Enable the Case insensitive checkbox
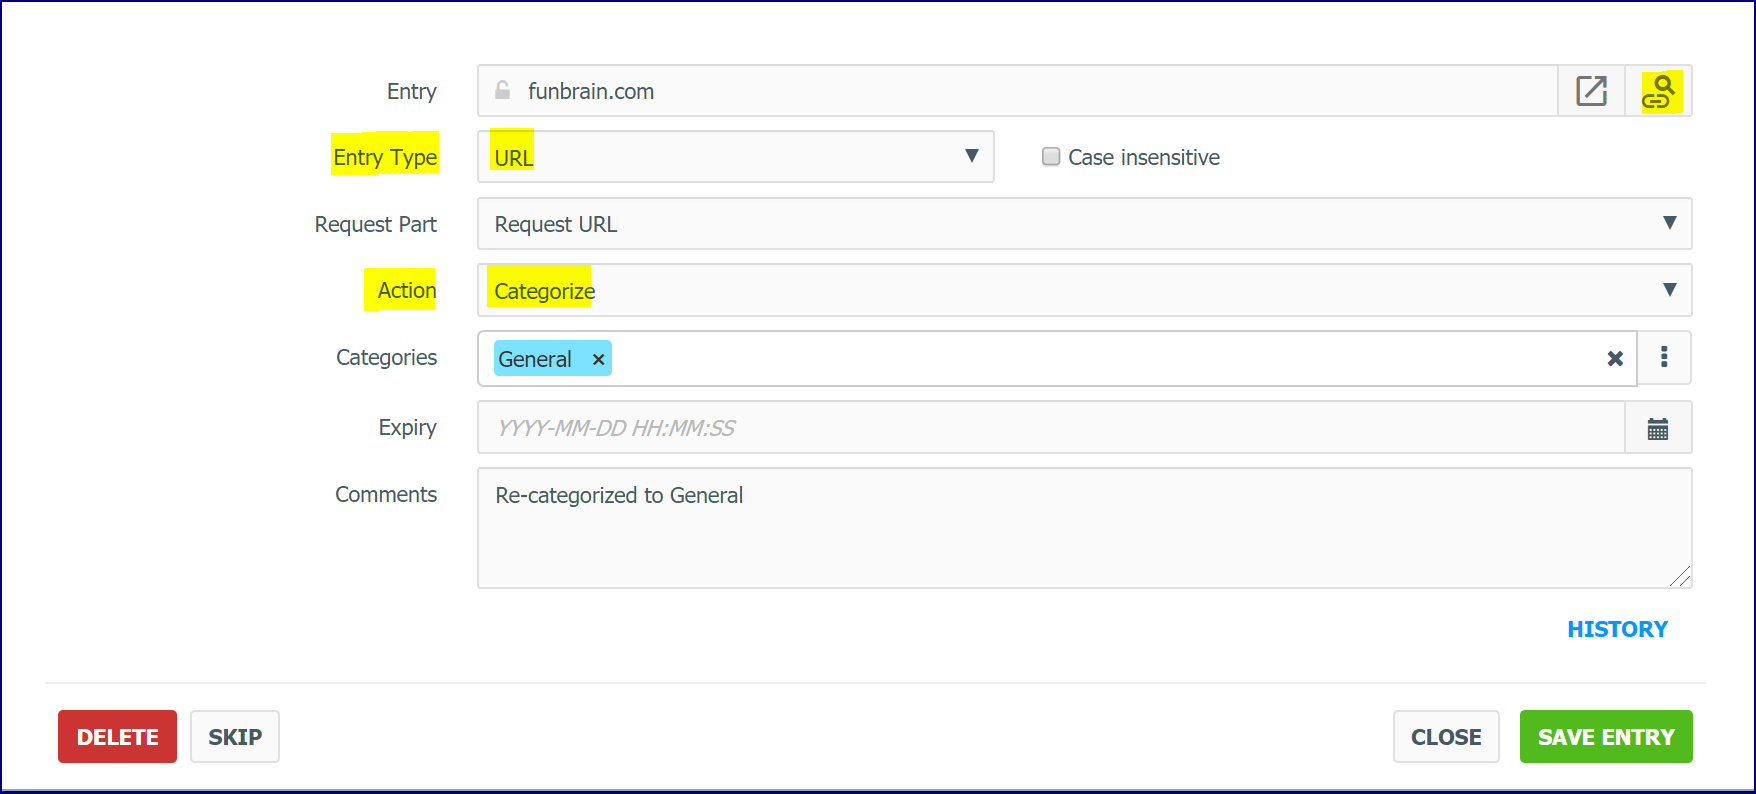This screenshot has height=794, width=1756. click(1051, 156)
